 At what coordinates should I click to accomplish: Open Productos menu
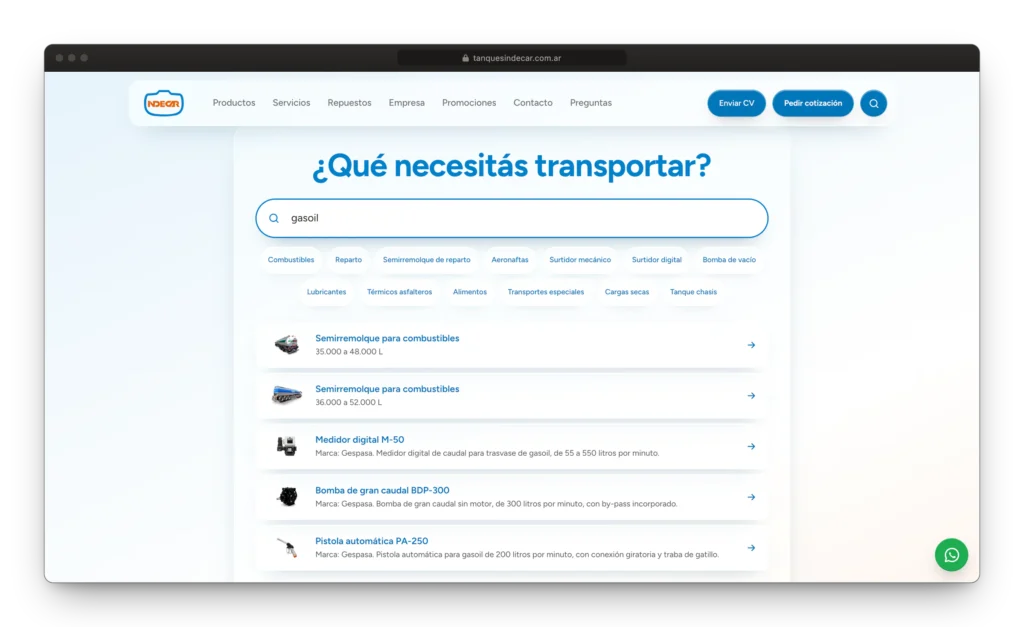[234, 103]
